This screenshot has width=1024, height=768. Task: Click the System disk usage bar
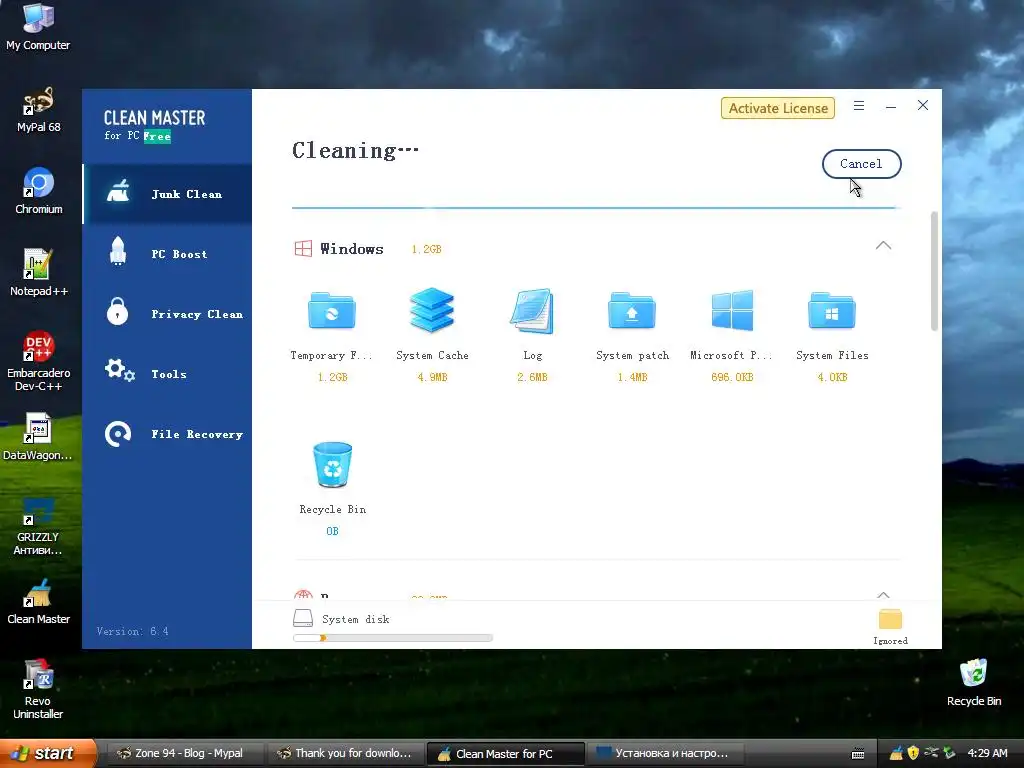pyautogui.click(x=392, y=638)
